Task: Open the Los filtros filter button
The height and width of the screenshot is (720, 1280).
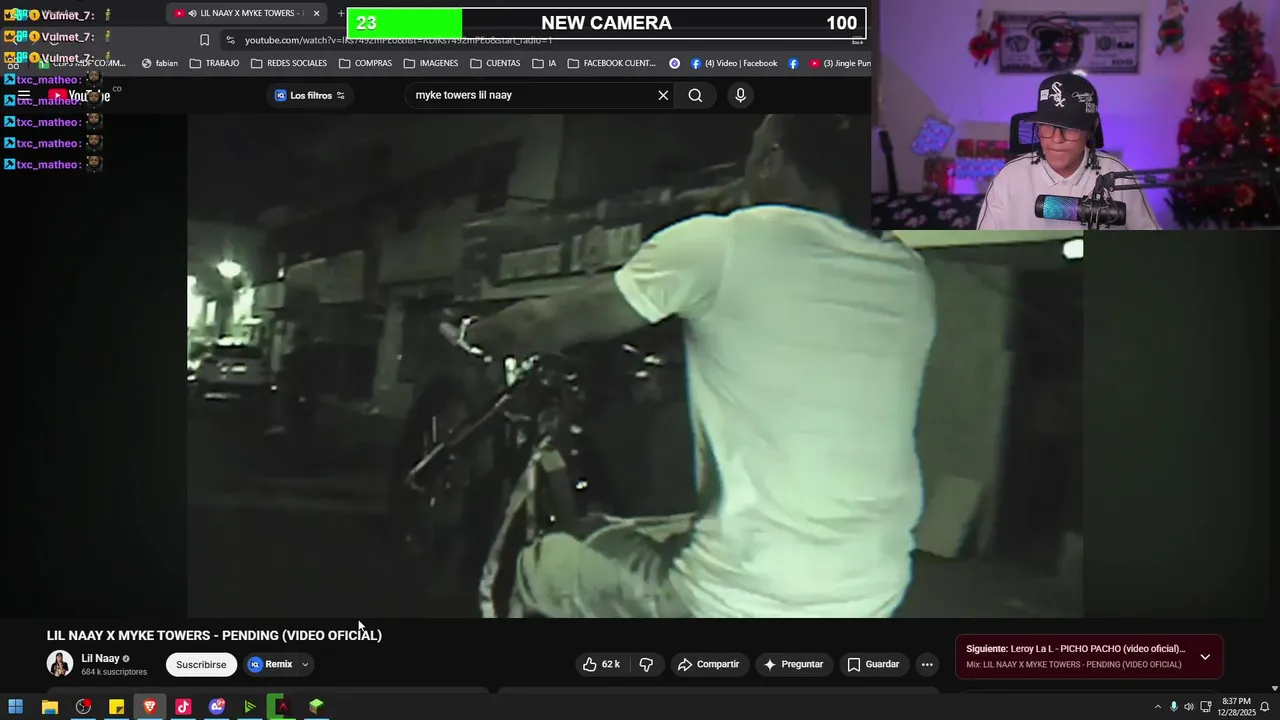Action: [310, 95]
